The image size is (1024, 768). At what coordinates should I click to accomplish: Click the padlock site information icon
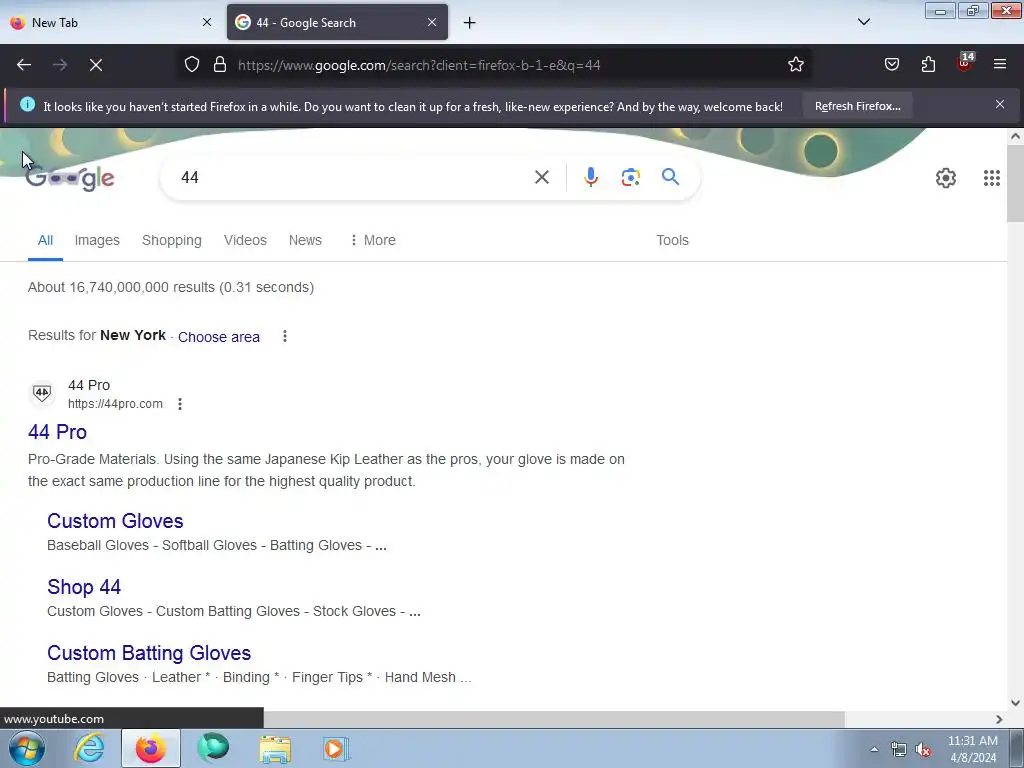click(220, 65)
